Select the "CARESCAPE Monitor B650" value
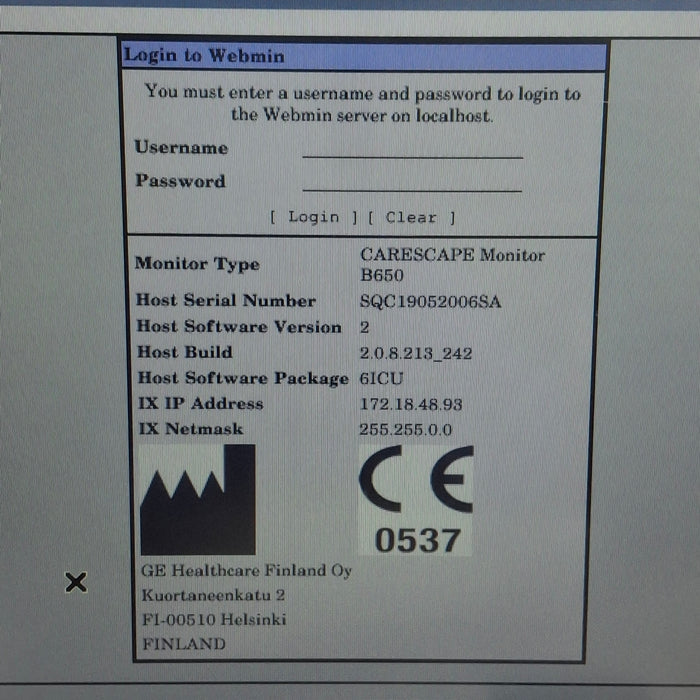 coord(452,265)
